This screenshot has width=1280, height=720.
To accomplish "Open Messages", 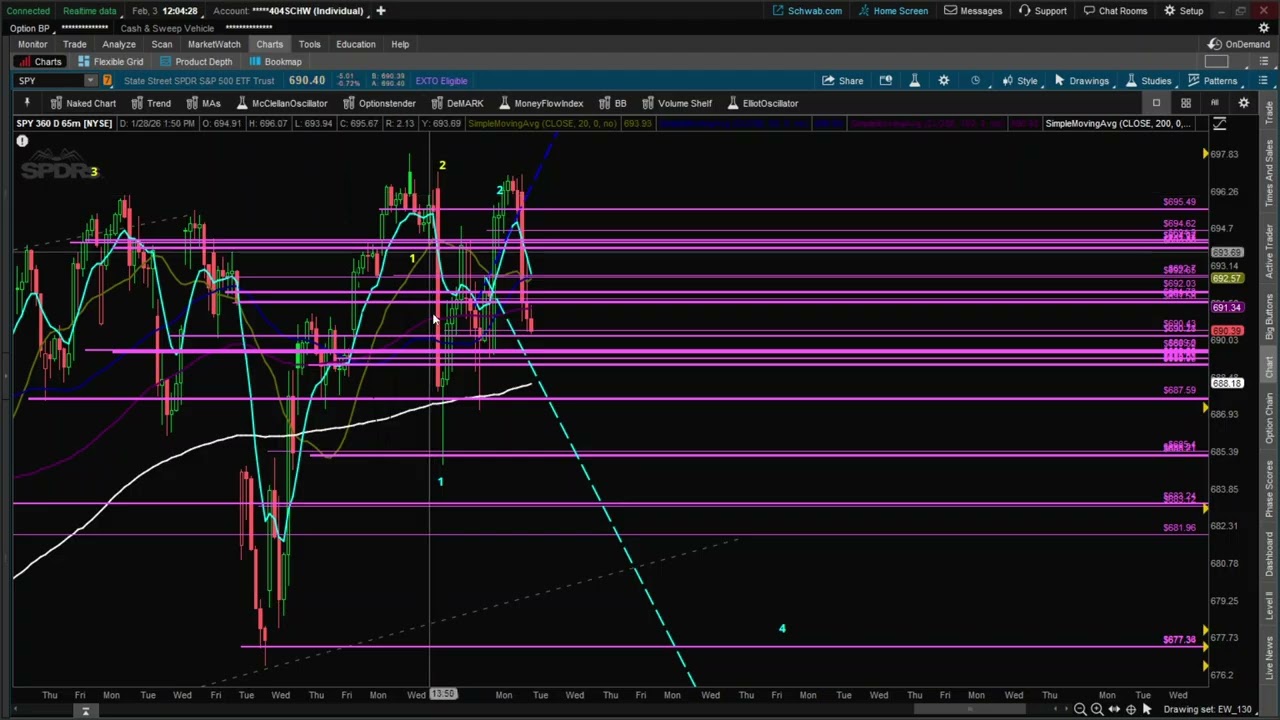I will (x=972, y=10).
